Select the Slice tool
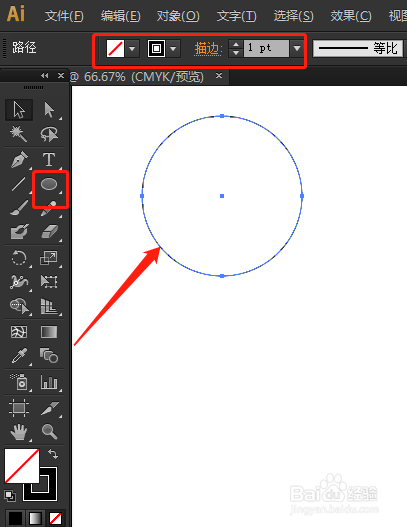This screenshot has width=407, height=527. tap(49, 408)
